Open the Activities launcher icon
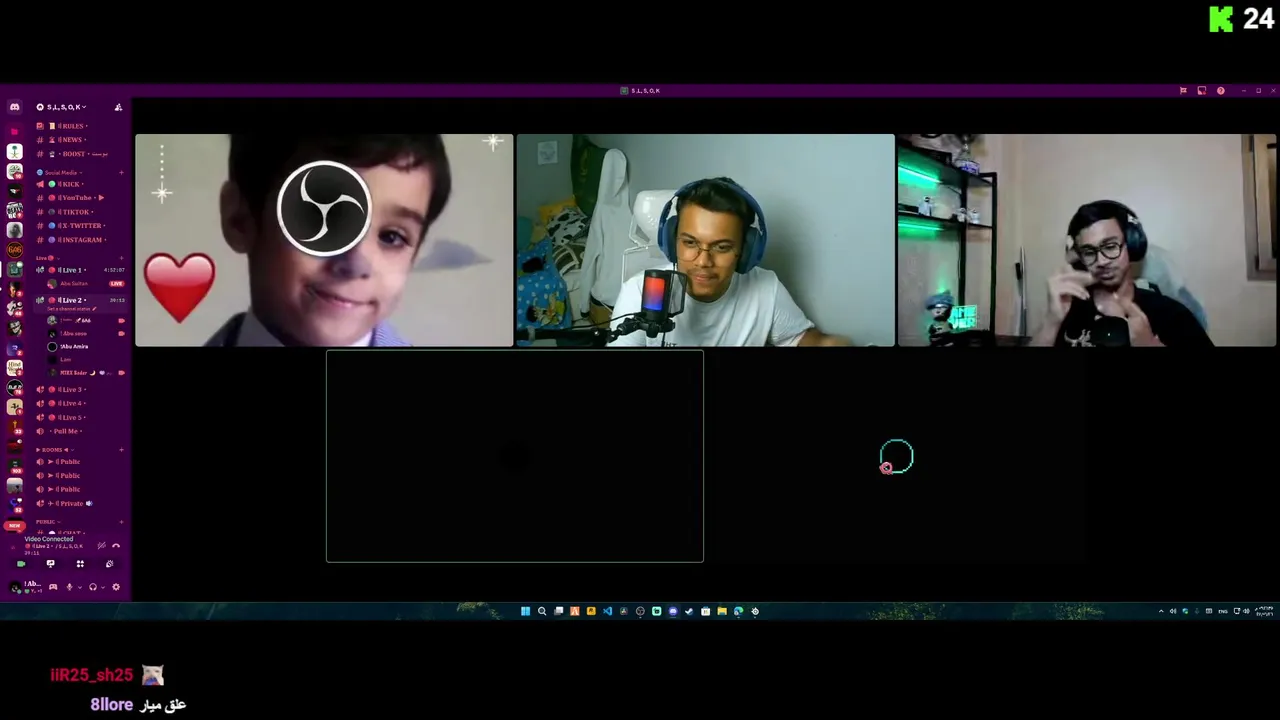1280x720 pixels. point(80,564)
